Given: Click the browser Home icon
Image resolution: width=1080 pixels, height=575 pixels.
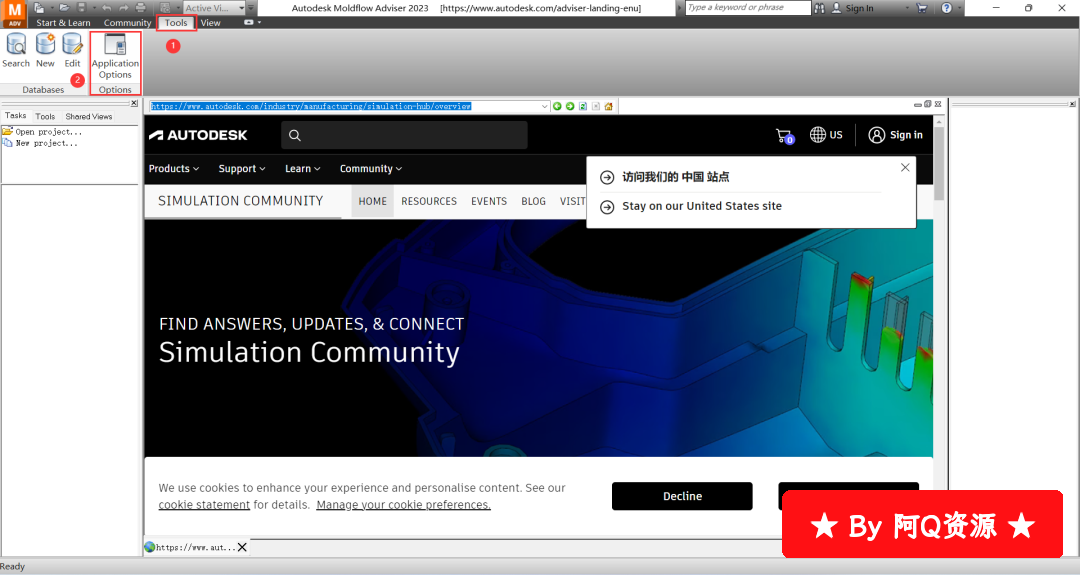Looking at the screenshot, I should tap(609, 106).
